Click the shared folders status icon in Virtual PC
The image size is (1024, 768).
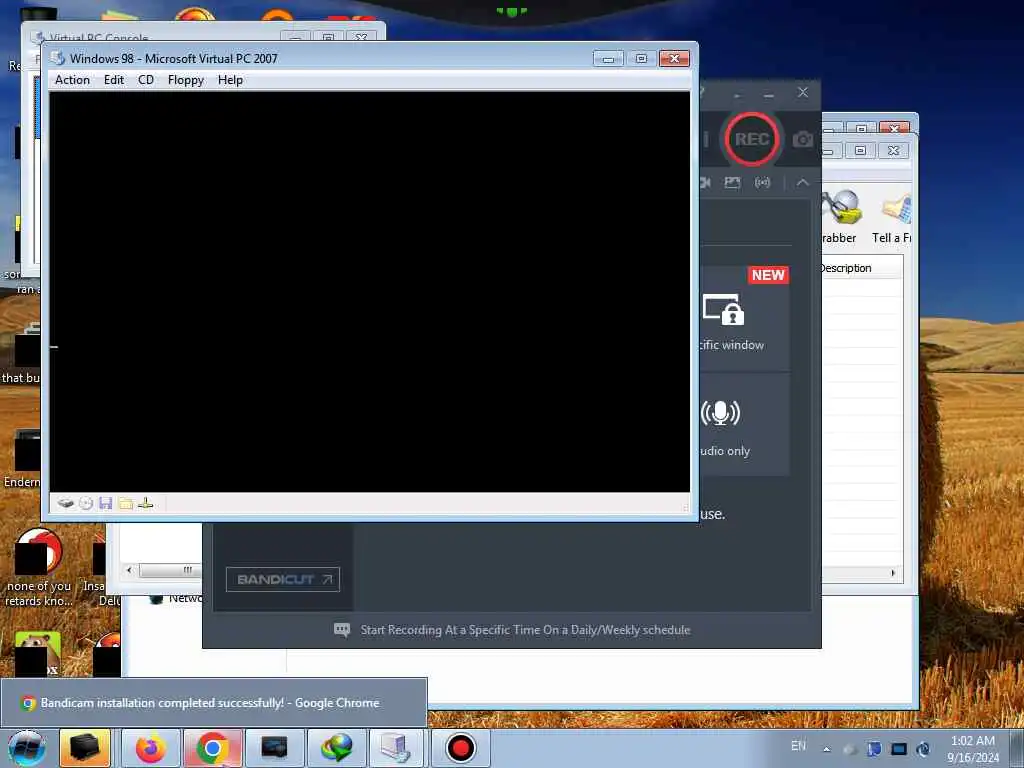click(125, 503)
